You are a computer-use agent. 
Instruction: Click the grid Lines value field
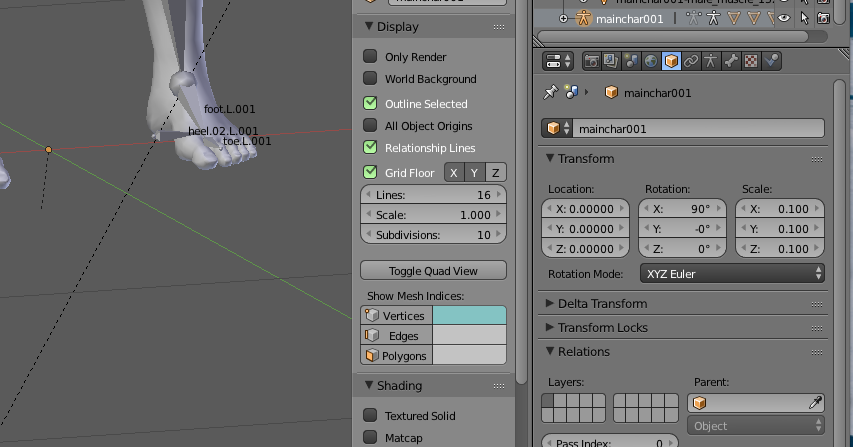433,194
